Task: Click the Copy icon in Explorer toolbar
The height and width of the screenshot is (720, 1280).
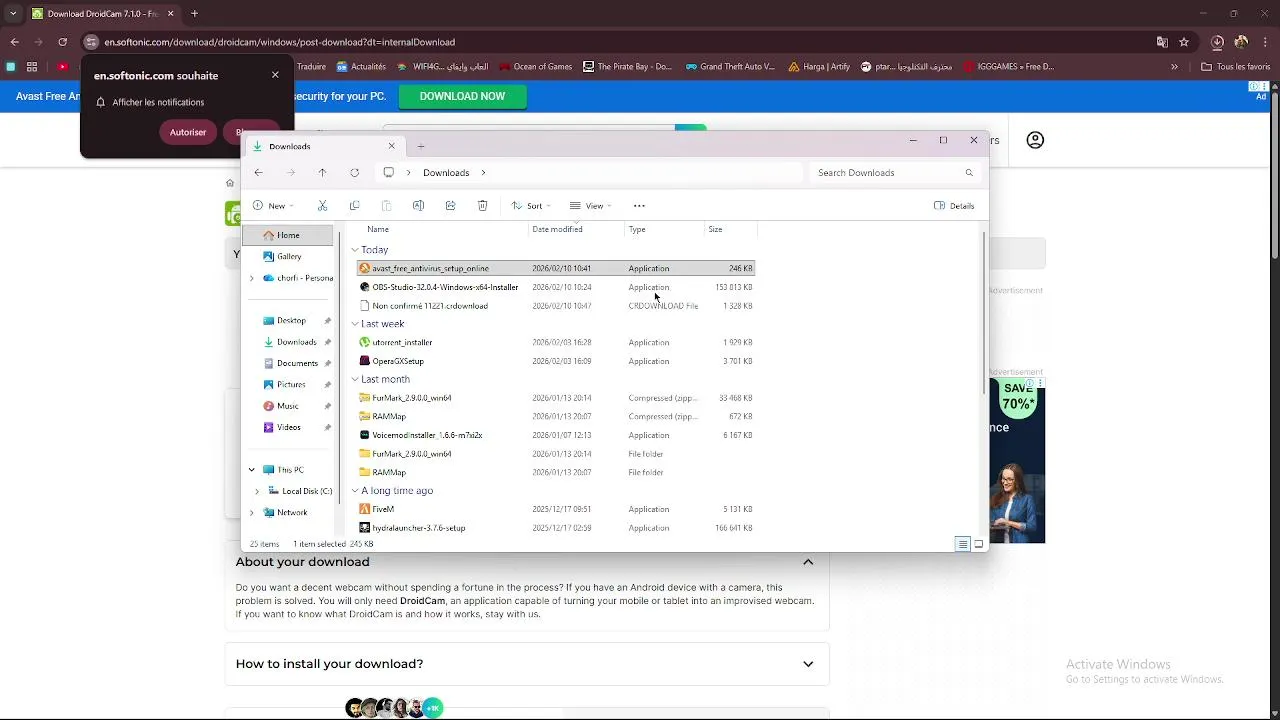Action: [x=354, y=206]
